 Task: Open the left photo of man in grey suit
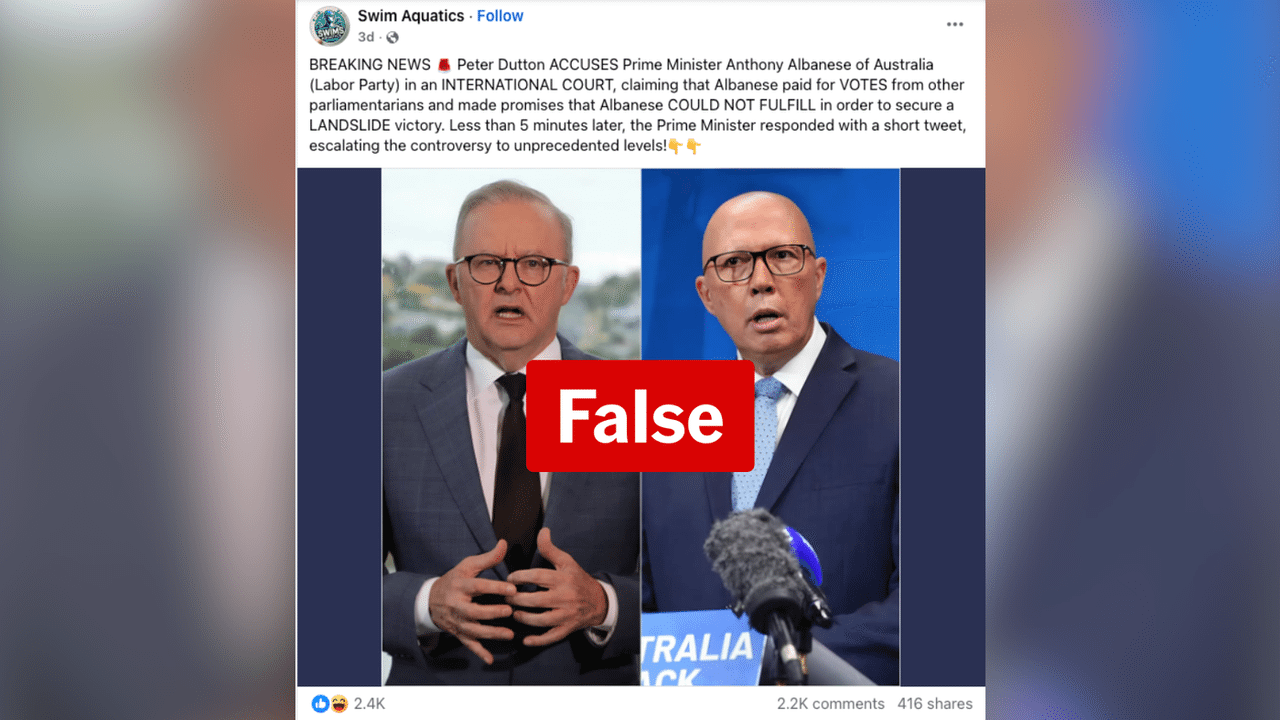click(511, 427)
